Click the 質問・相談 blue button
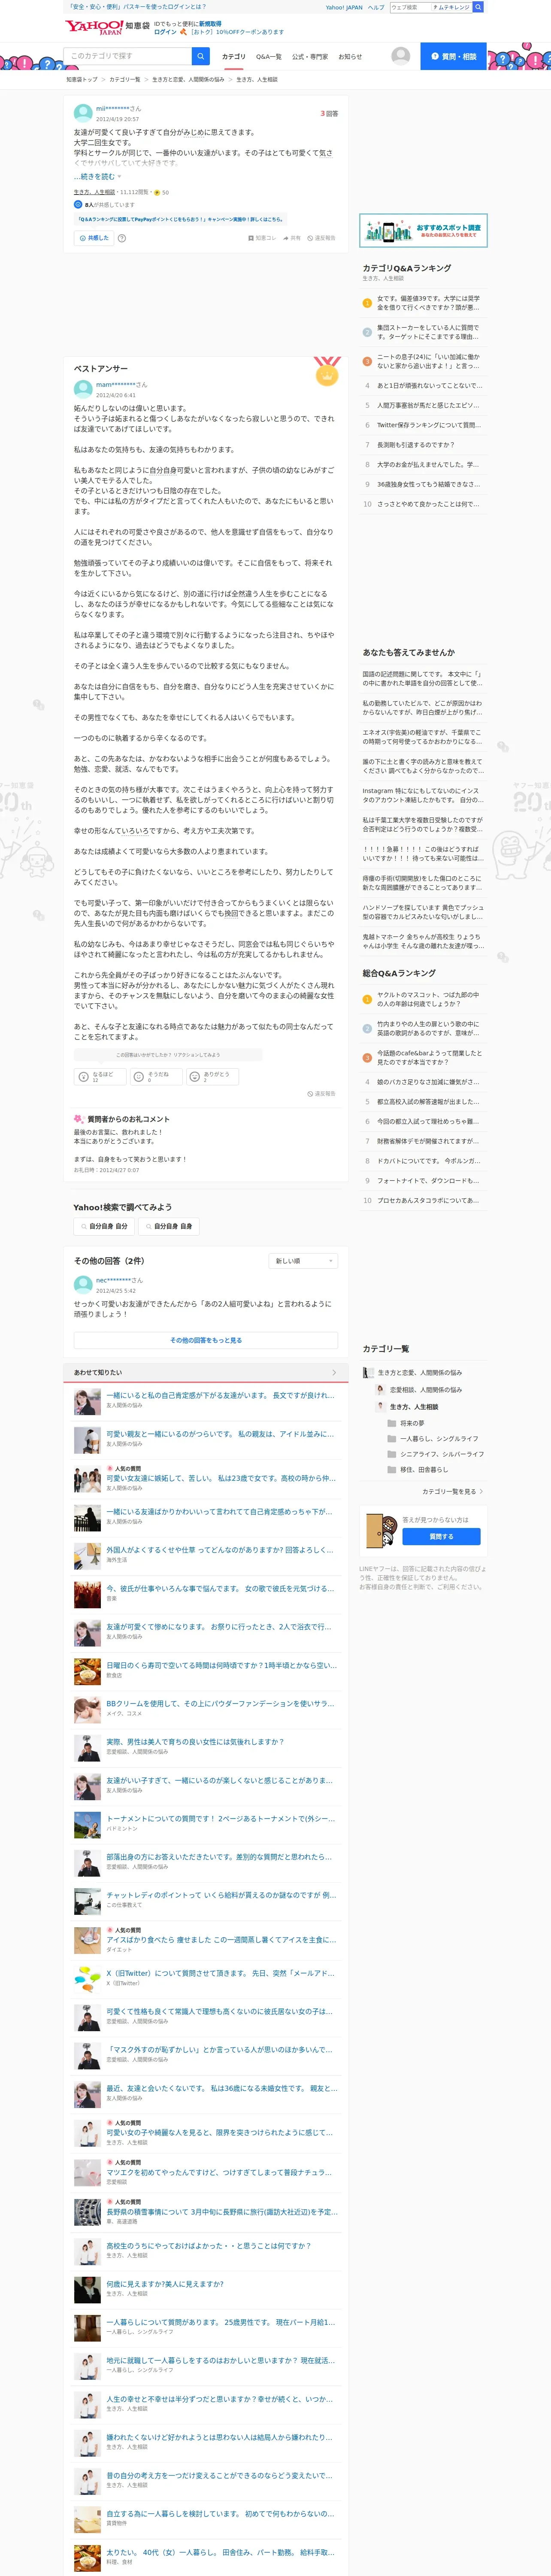Viewport: 551px width, 2576px height. [x=453, y=56]
